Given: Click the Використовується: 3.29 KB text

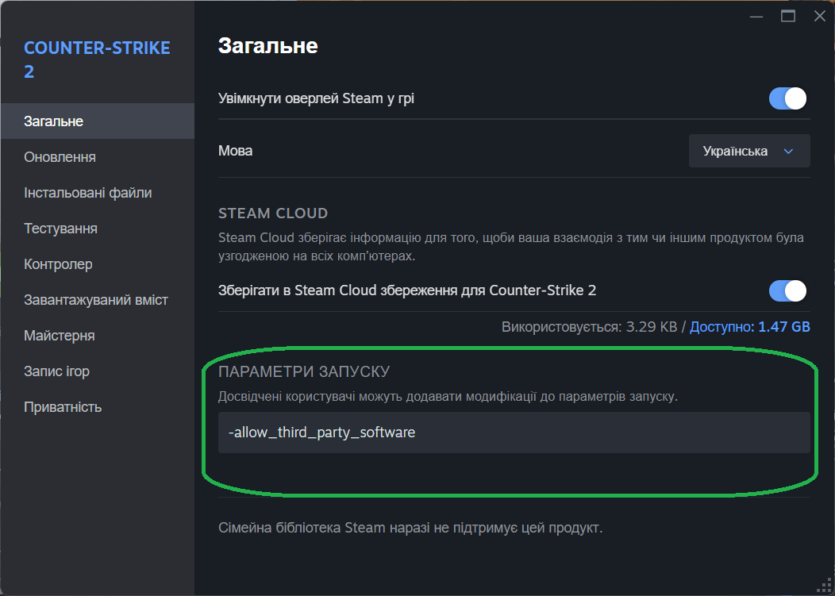Looking at the screenshot, I should [589, 327].
